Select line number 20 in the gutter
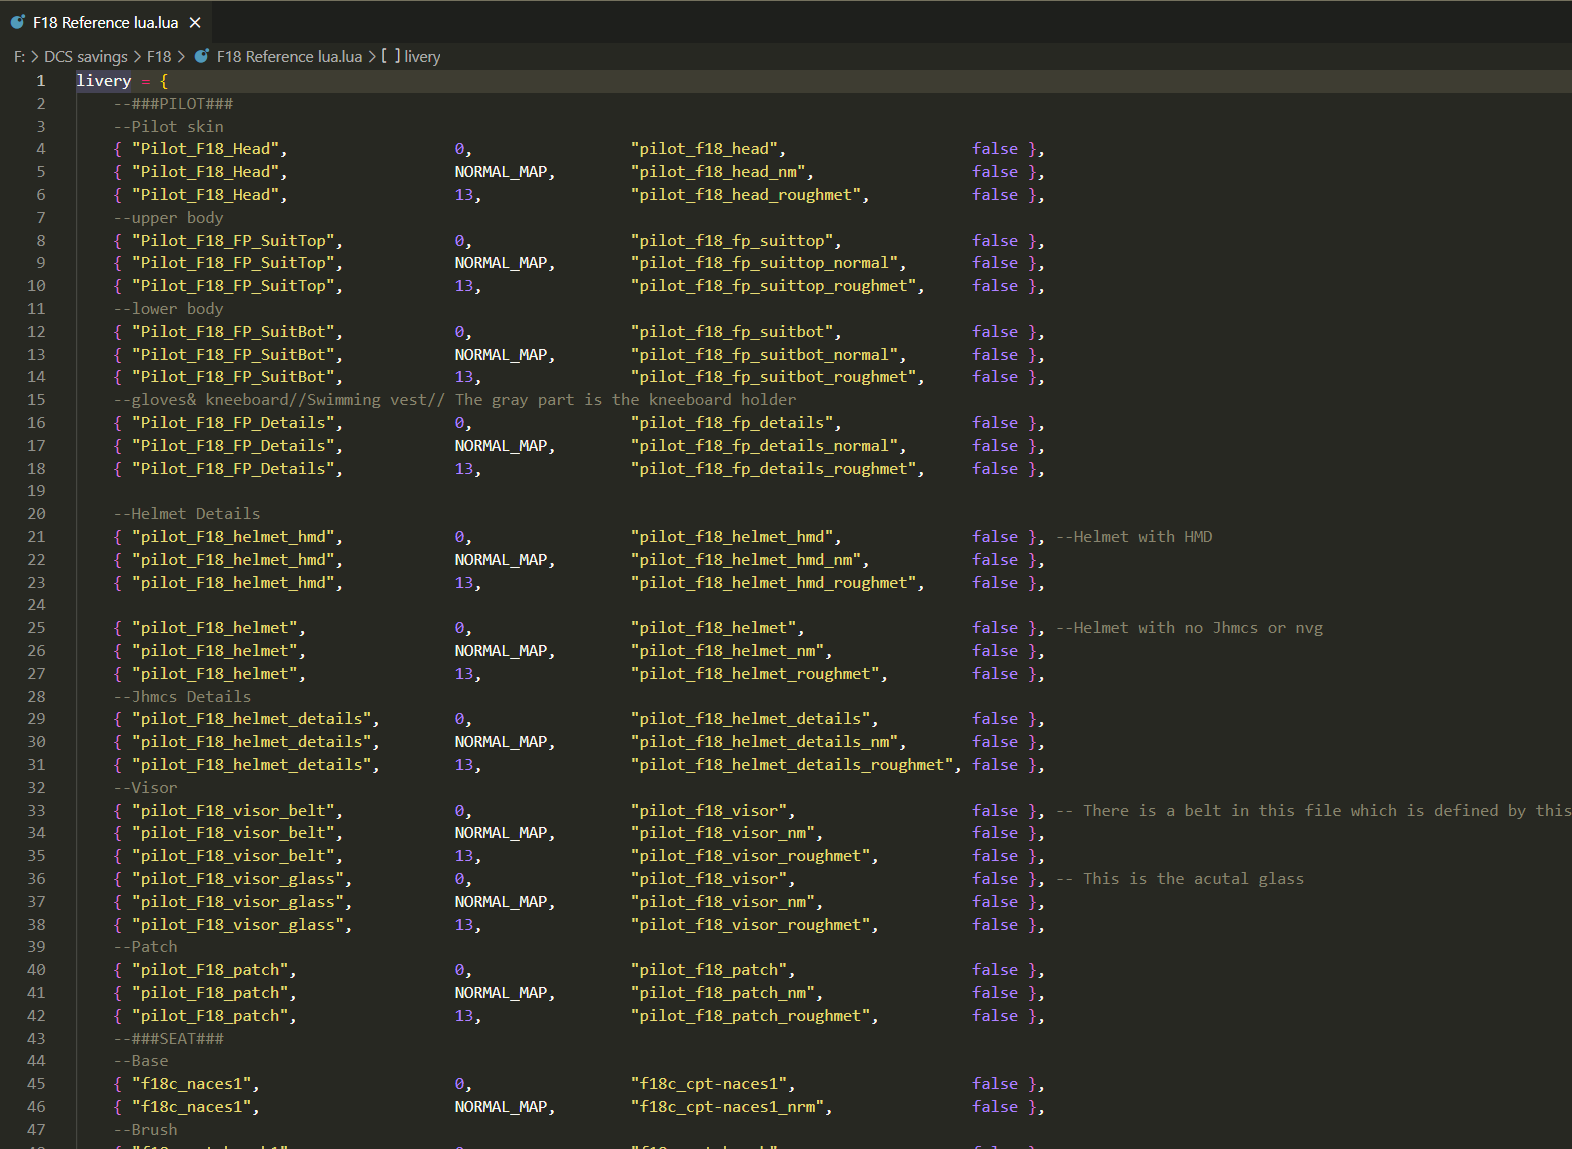Image resolution: width=1572 pixels, height=1149 pixels. point(36,514)
